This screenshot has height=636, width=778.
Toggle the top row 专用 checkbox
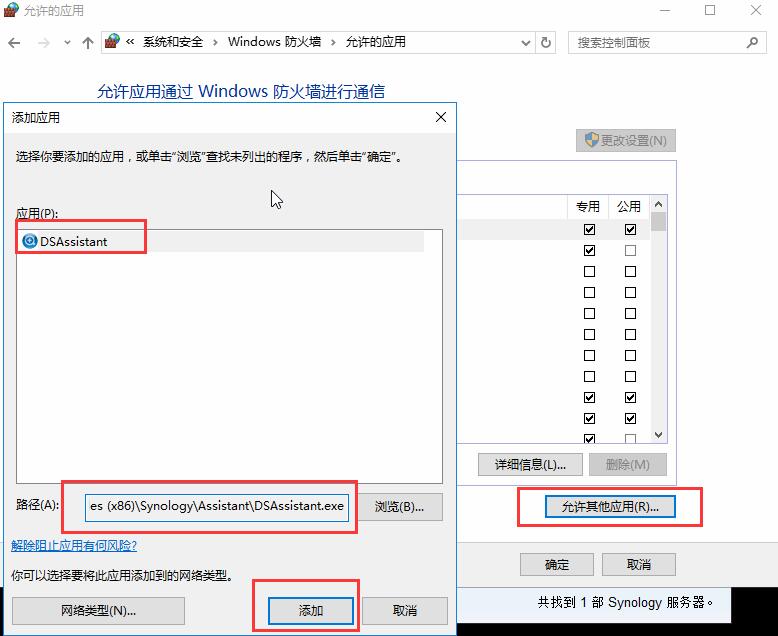(589, 229)
